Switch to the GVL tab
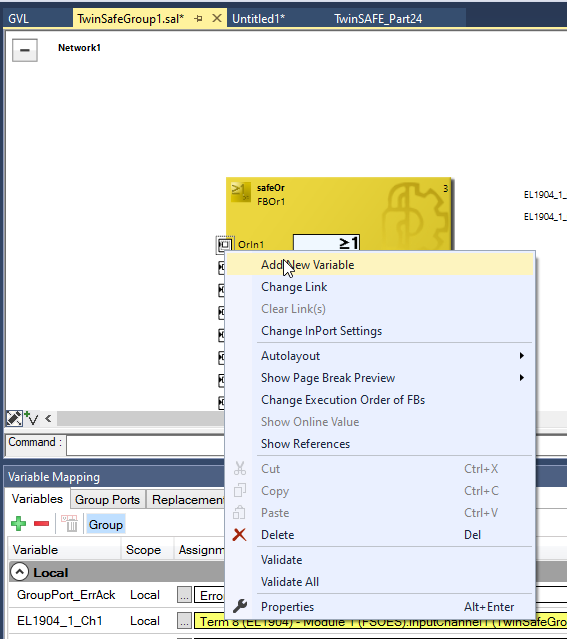Image resolution: width=567 pixels, height=639 pixels. [19, 19]
